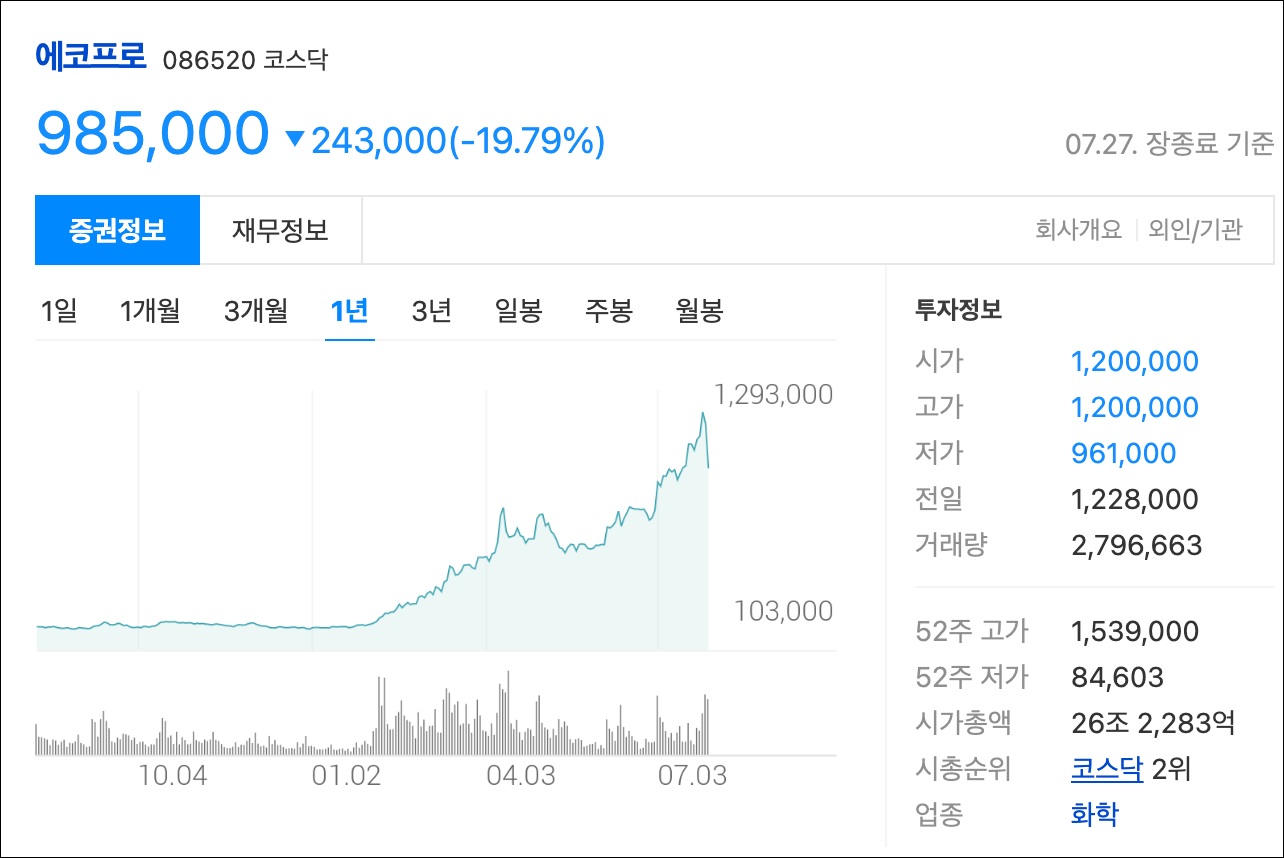Show the 3개월 chart
1284x858 pixels.
click(x=254, y=311)
